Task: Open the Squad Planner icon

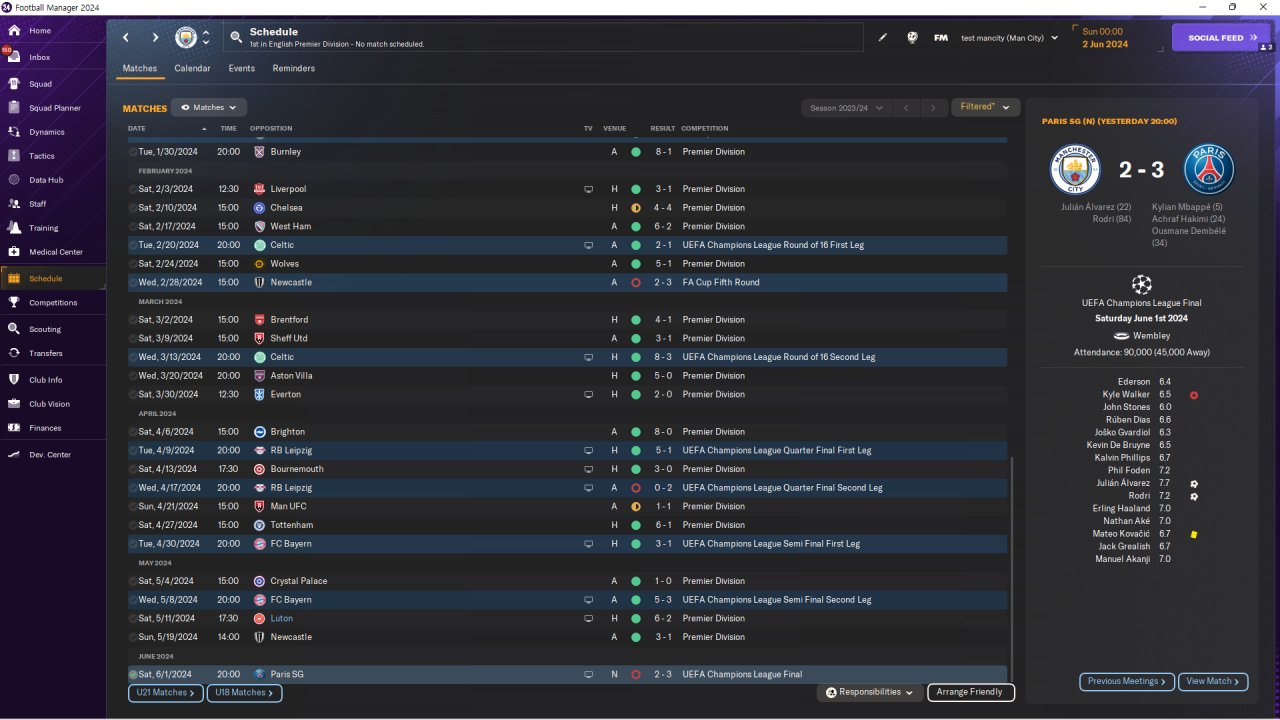Action: [14, 108]
